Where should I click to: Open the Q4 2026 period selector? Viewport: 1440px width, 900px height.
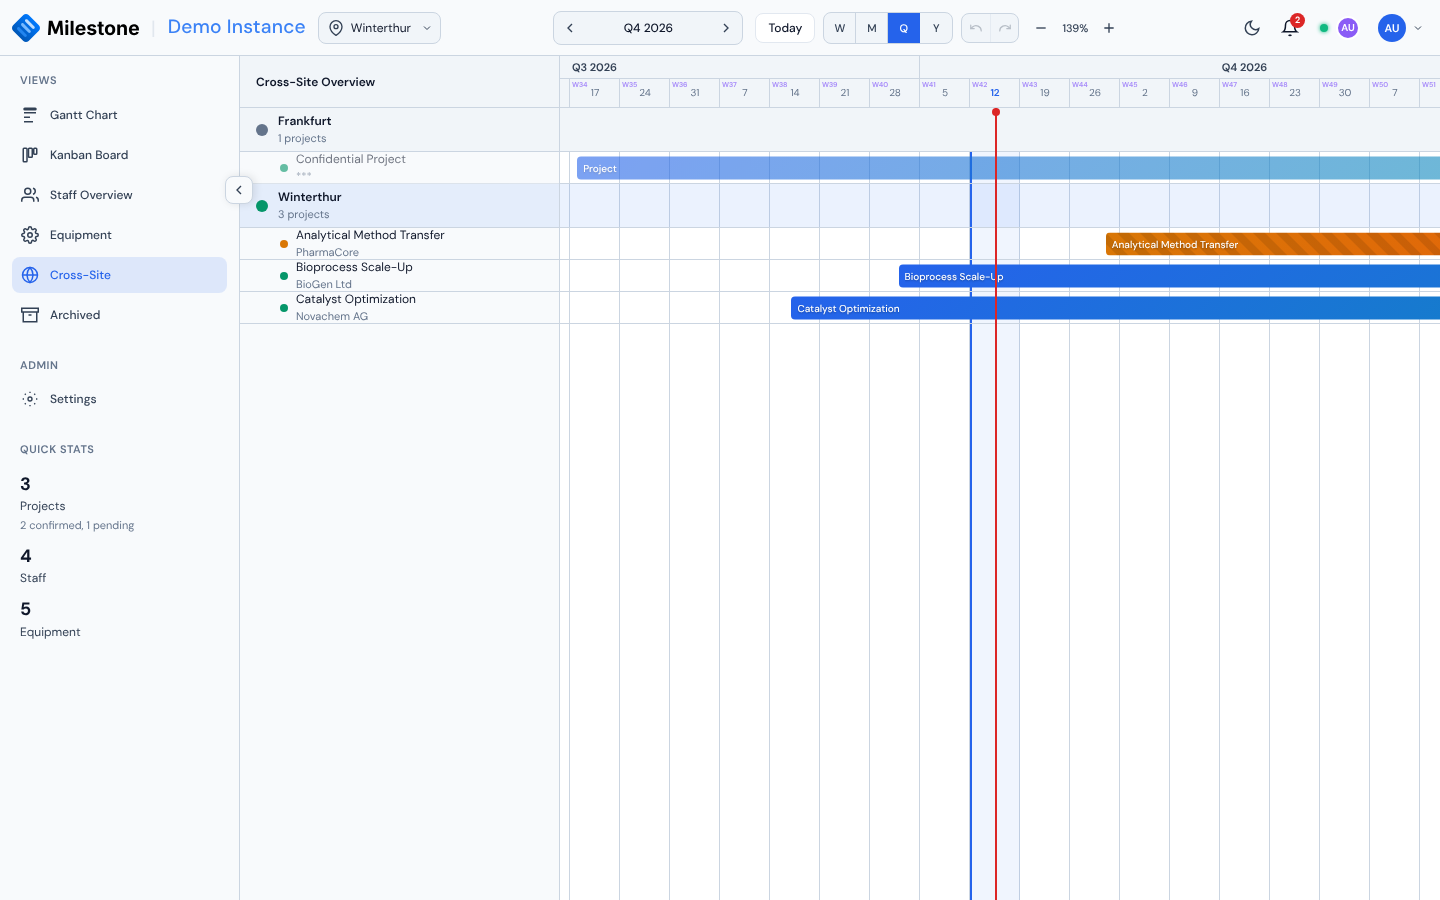tap(648, 28)
